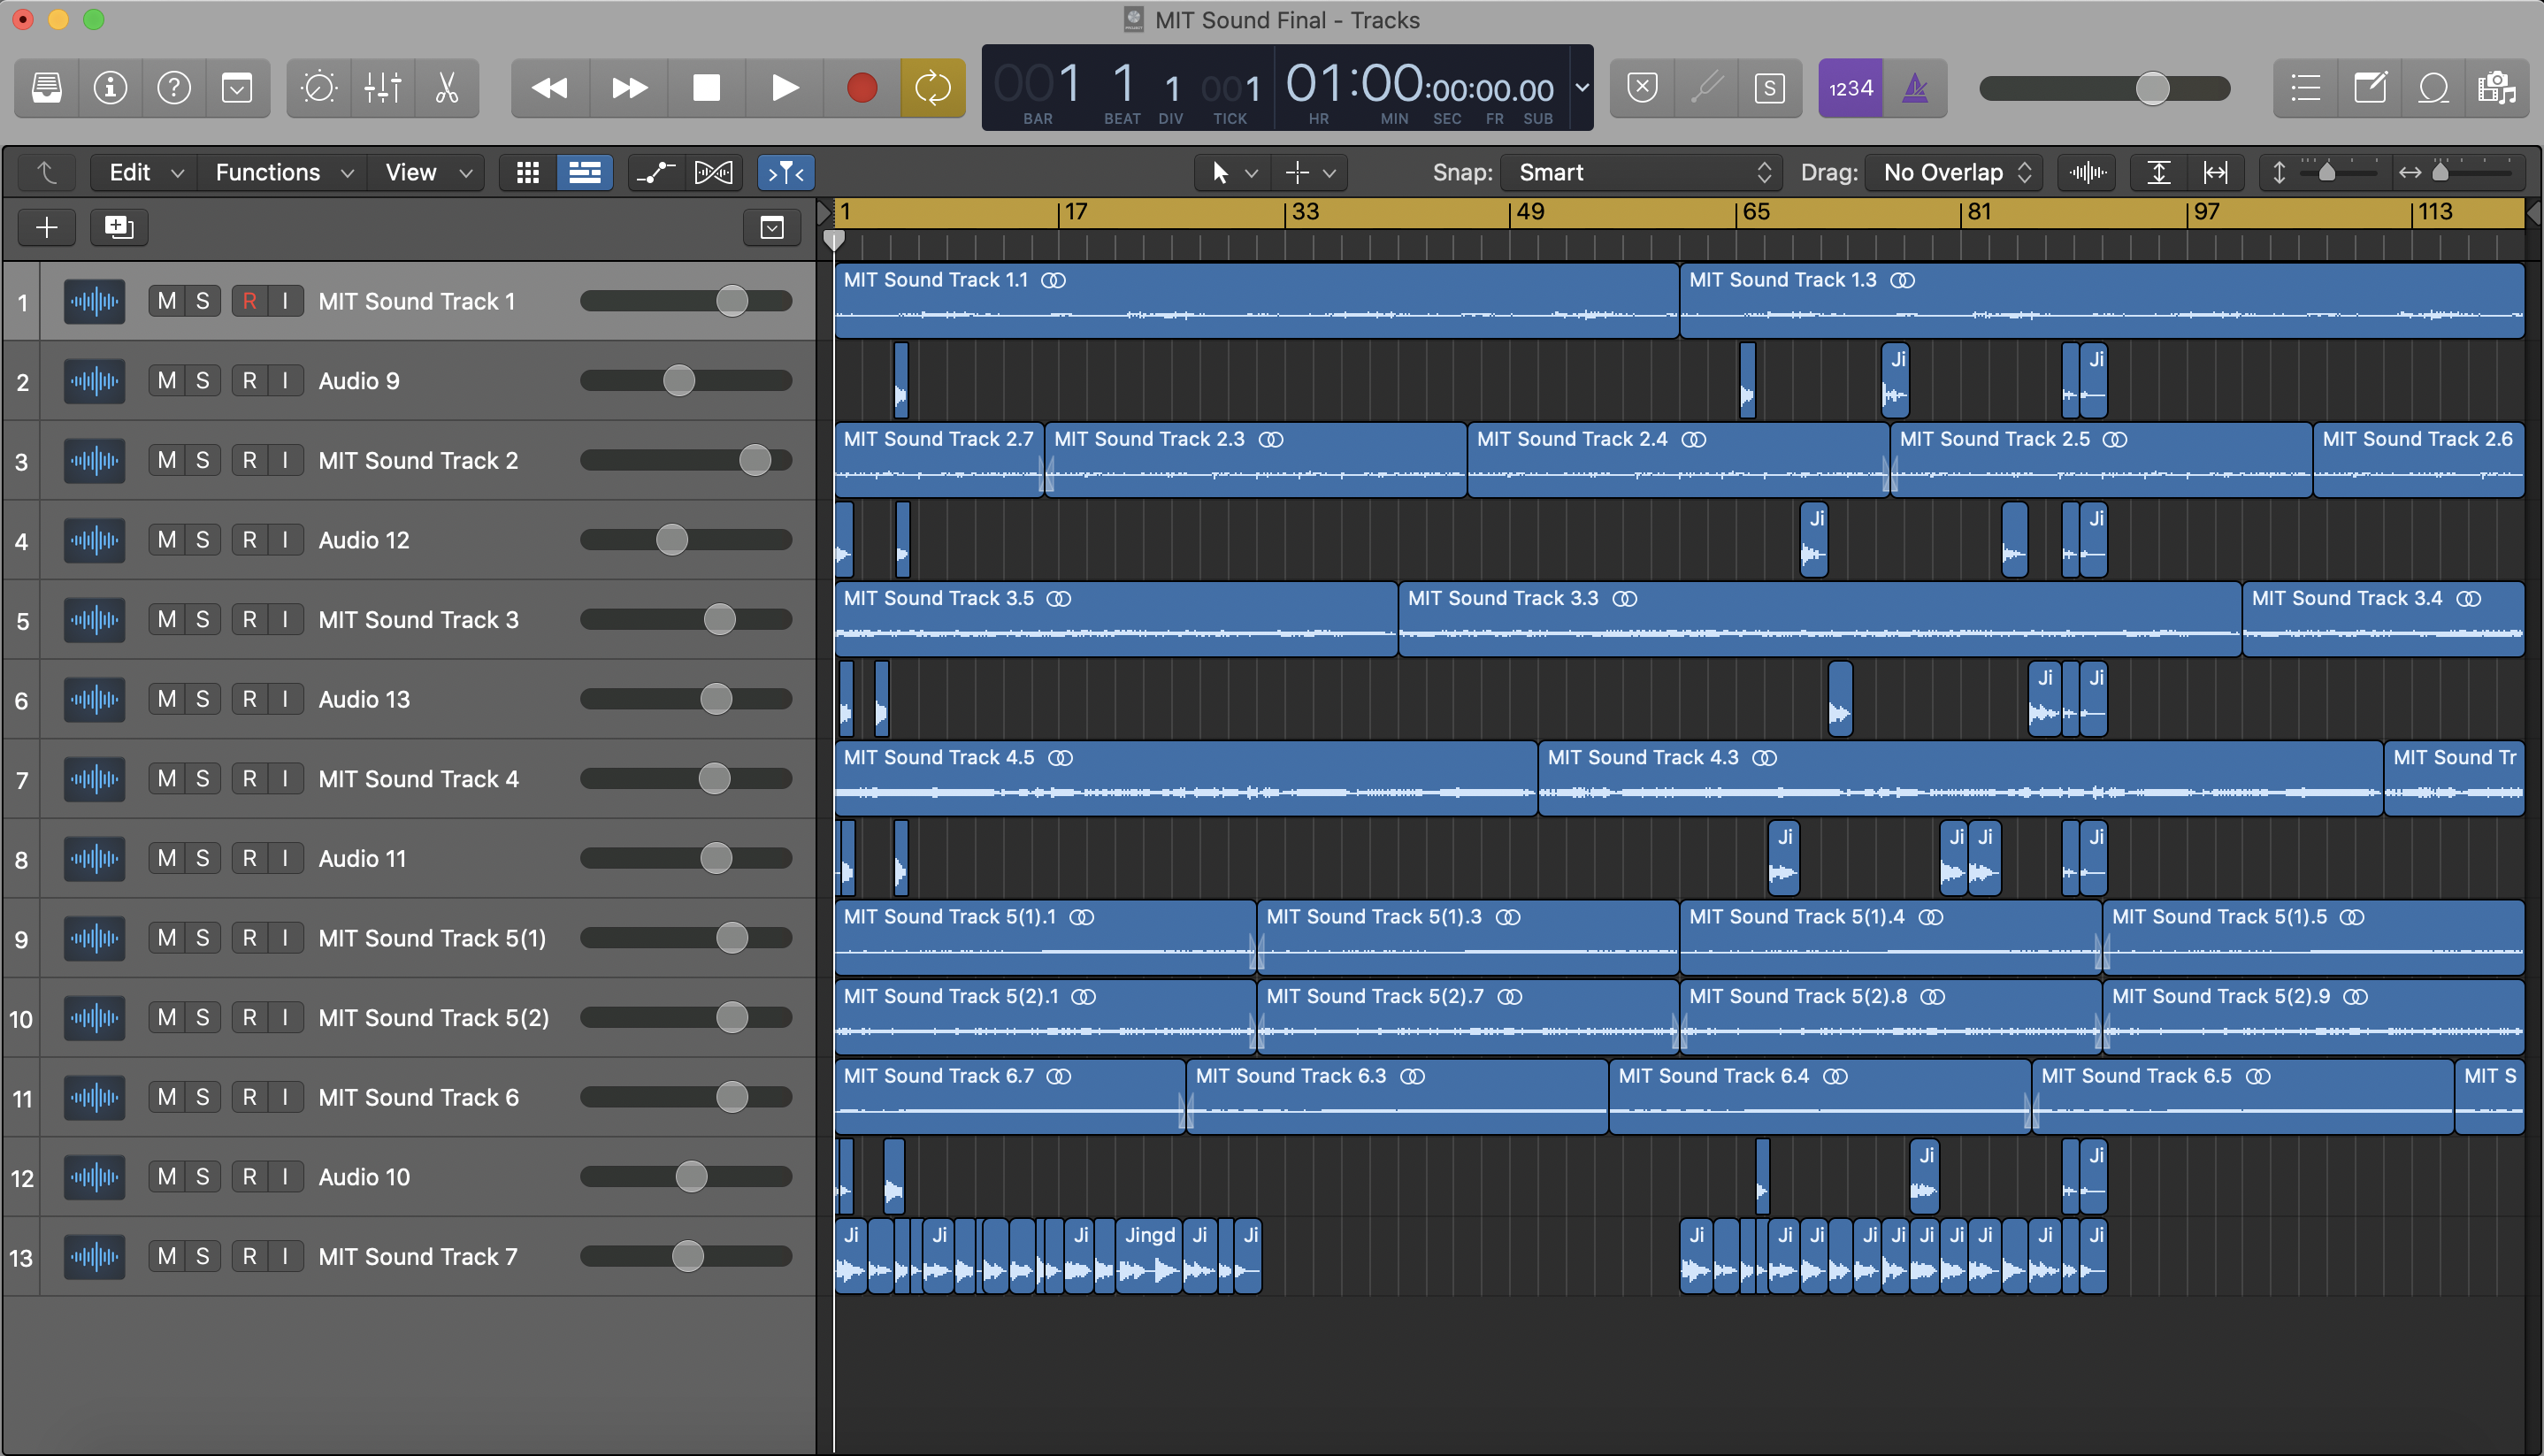Solo MIT Sound Track 3

tap(202, 619)
